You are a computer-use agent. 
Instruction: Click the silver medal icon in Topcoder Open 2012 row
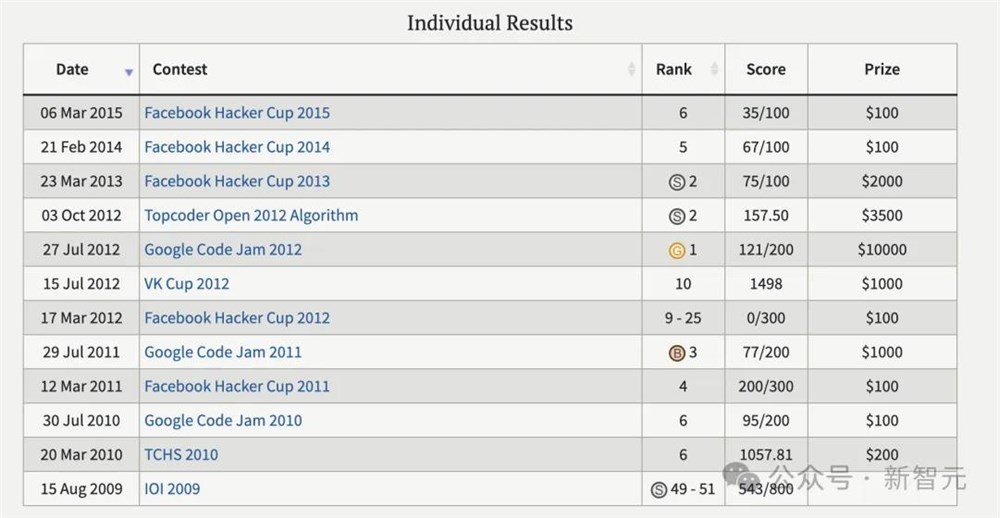676,216
